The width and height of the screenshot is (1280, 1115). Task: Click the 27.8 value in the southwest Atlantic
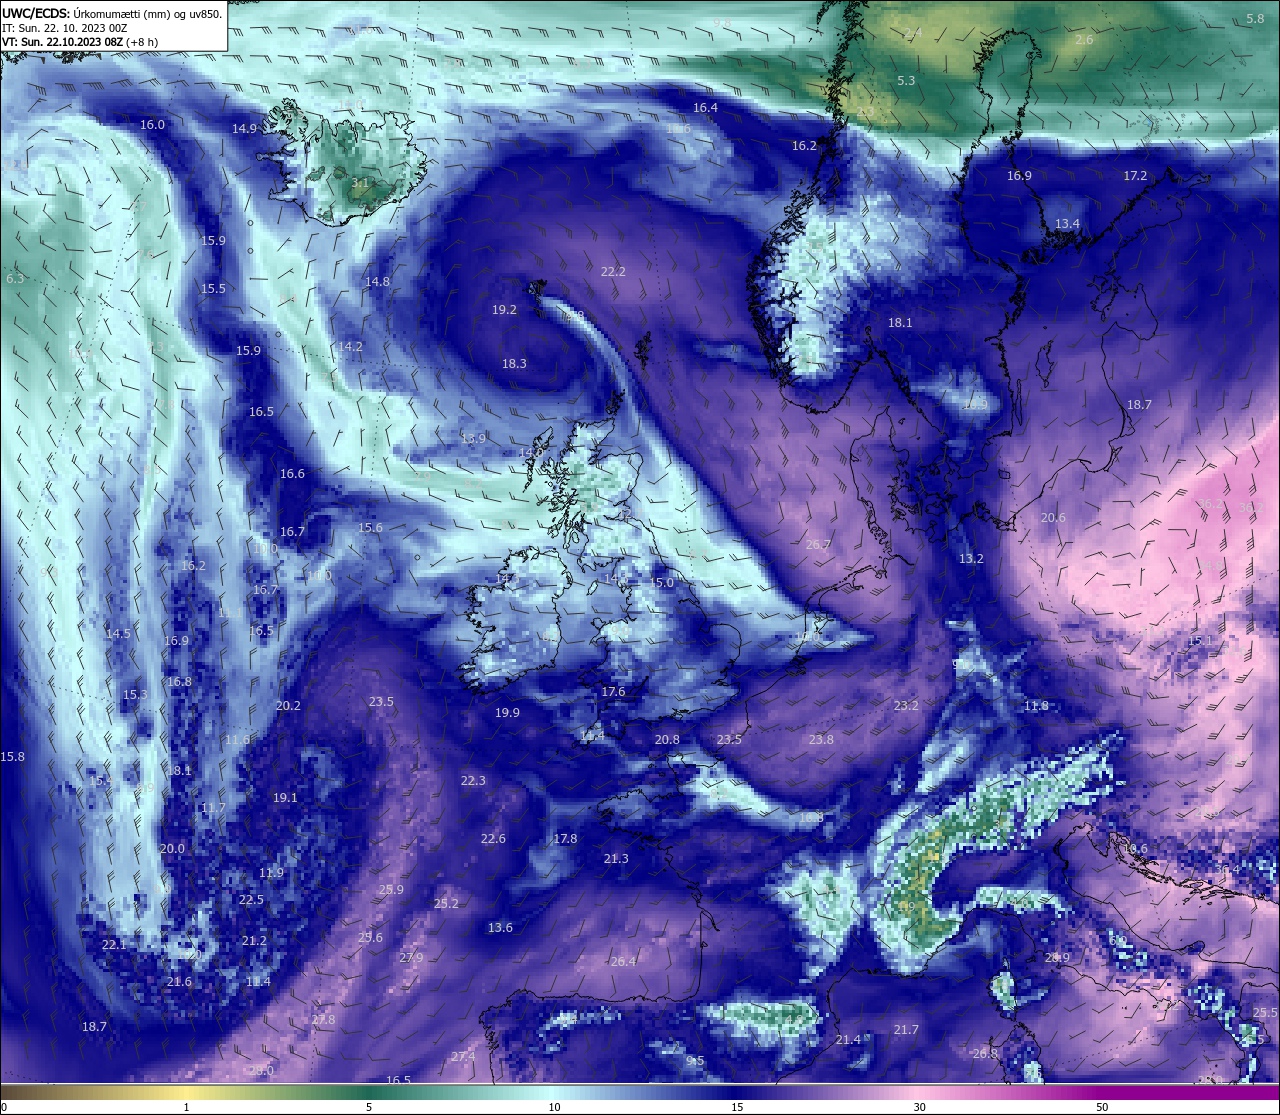(x=323, y=1020)
